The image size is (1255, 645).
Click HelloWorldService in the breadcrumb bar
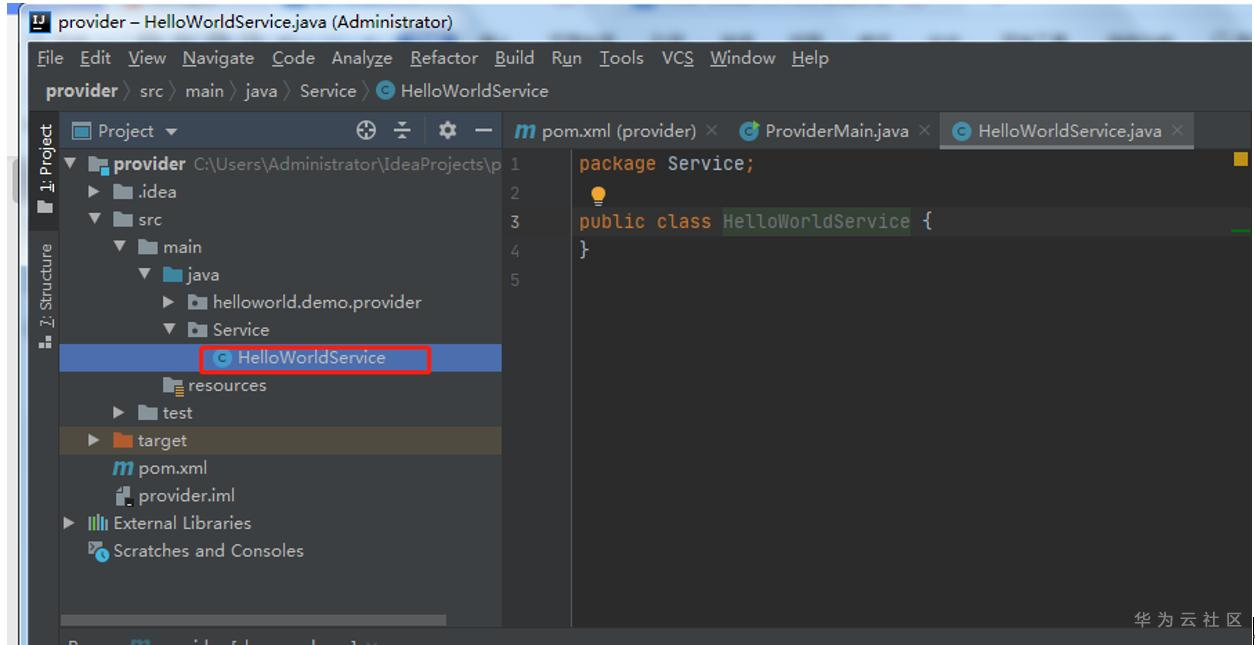pos(474,91)
